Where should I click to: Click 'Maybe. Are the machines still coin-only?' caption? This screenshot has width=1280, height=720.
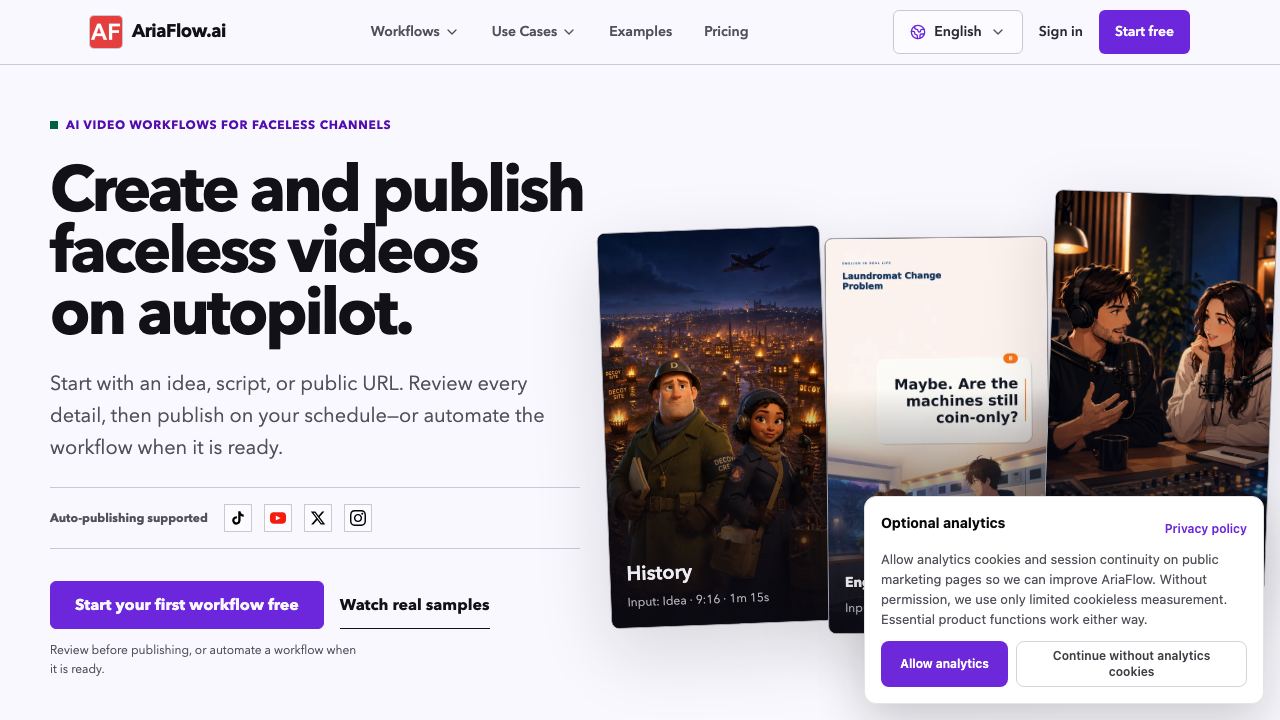[956, 400]
